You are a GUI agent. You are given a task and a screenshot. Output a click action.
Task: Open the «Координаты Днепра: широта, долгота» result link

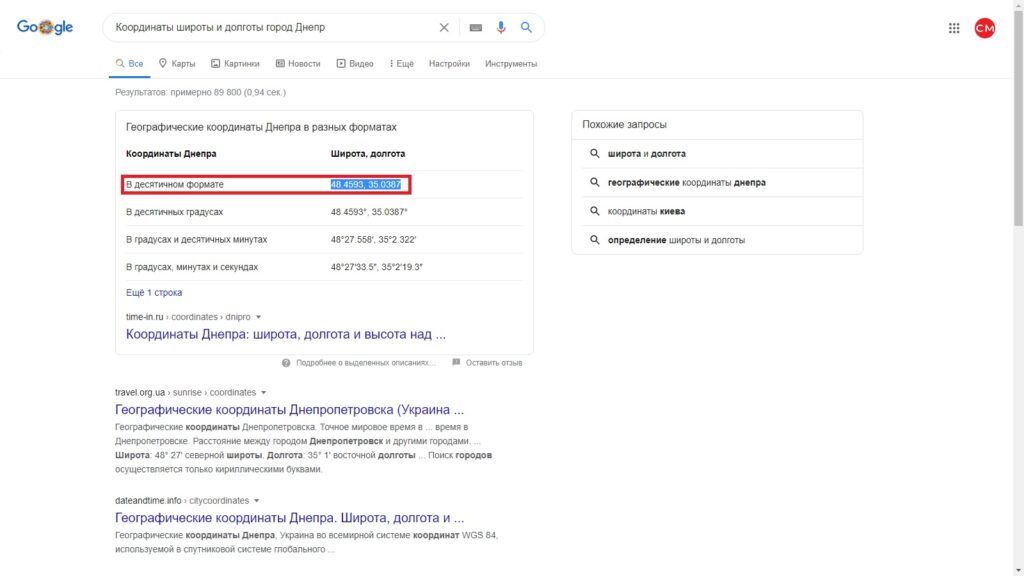(286, 335)
